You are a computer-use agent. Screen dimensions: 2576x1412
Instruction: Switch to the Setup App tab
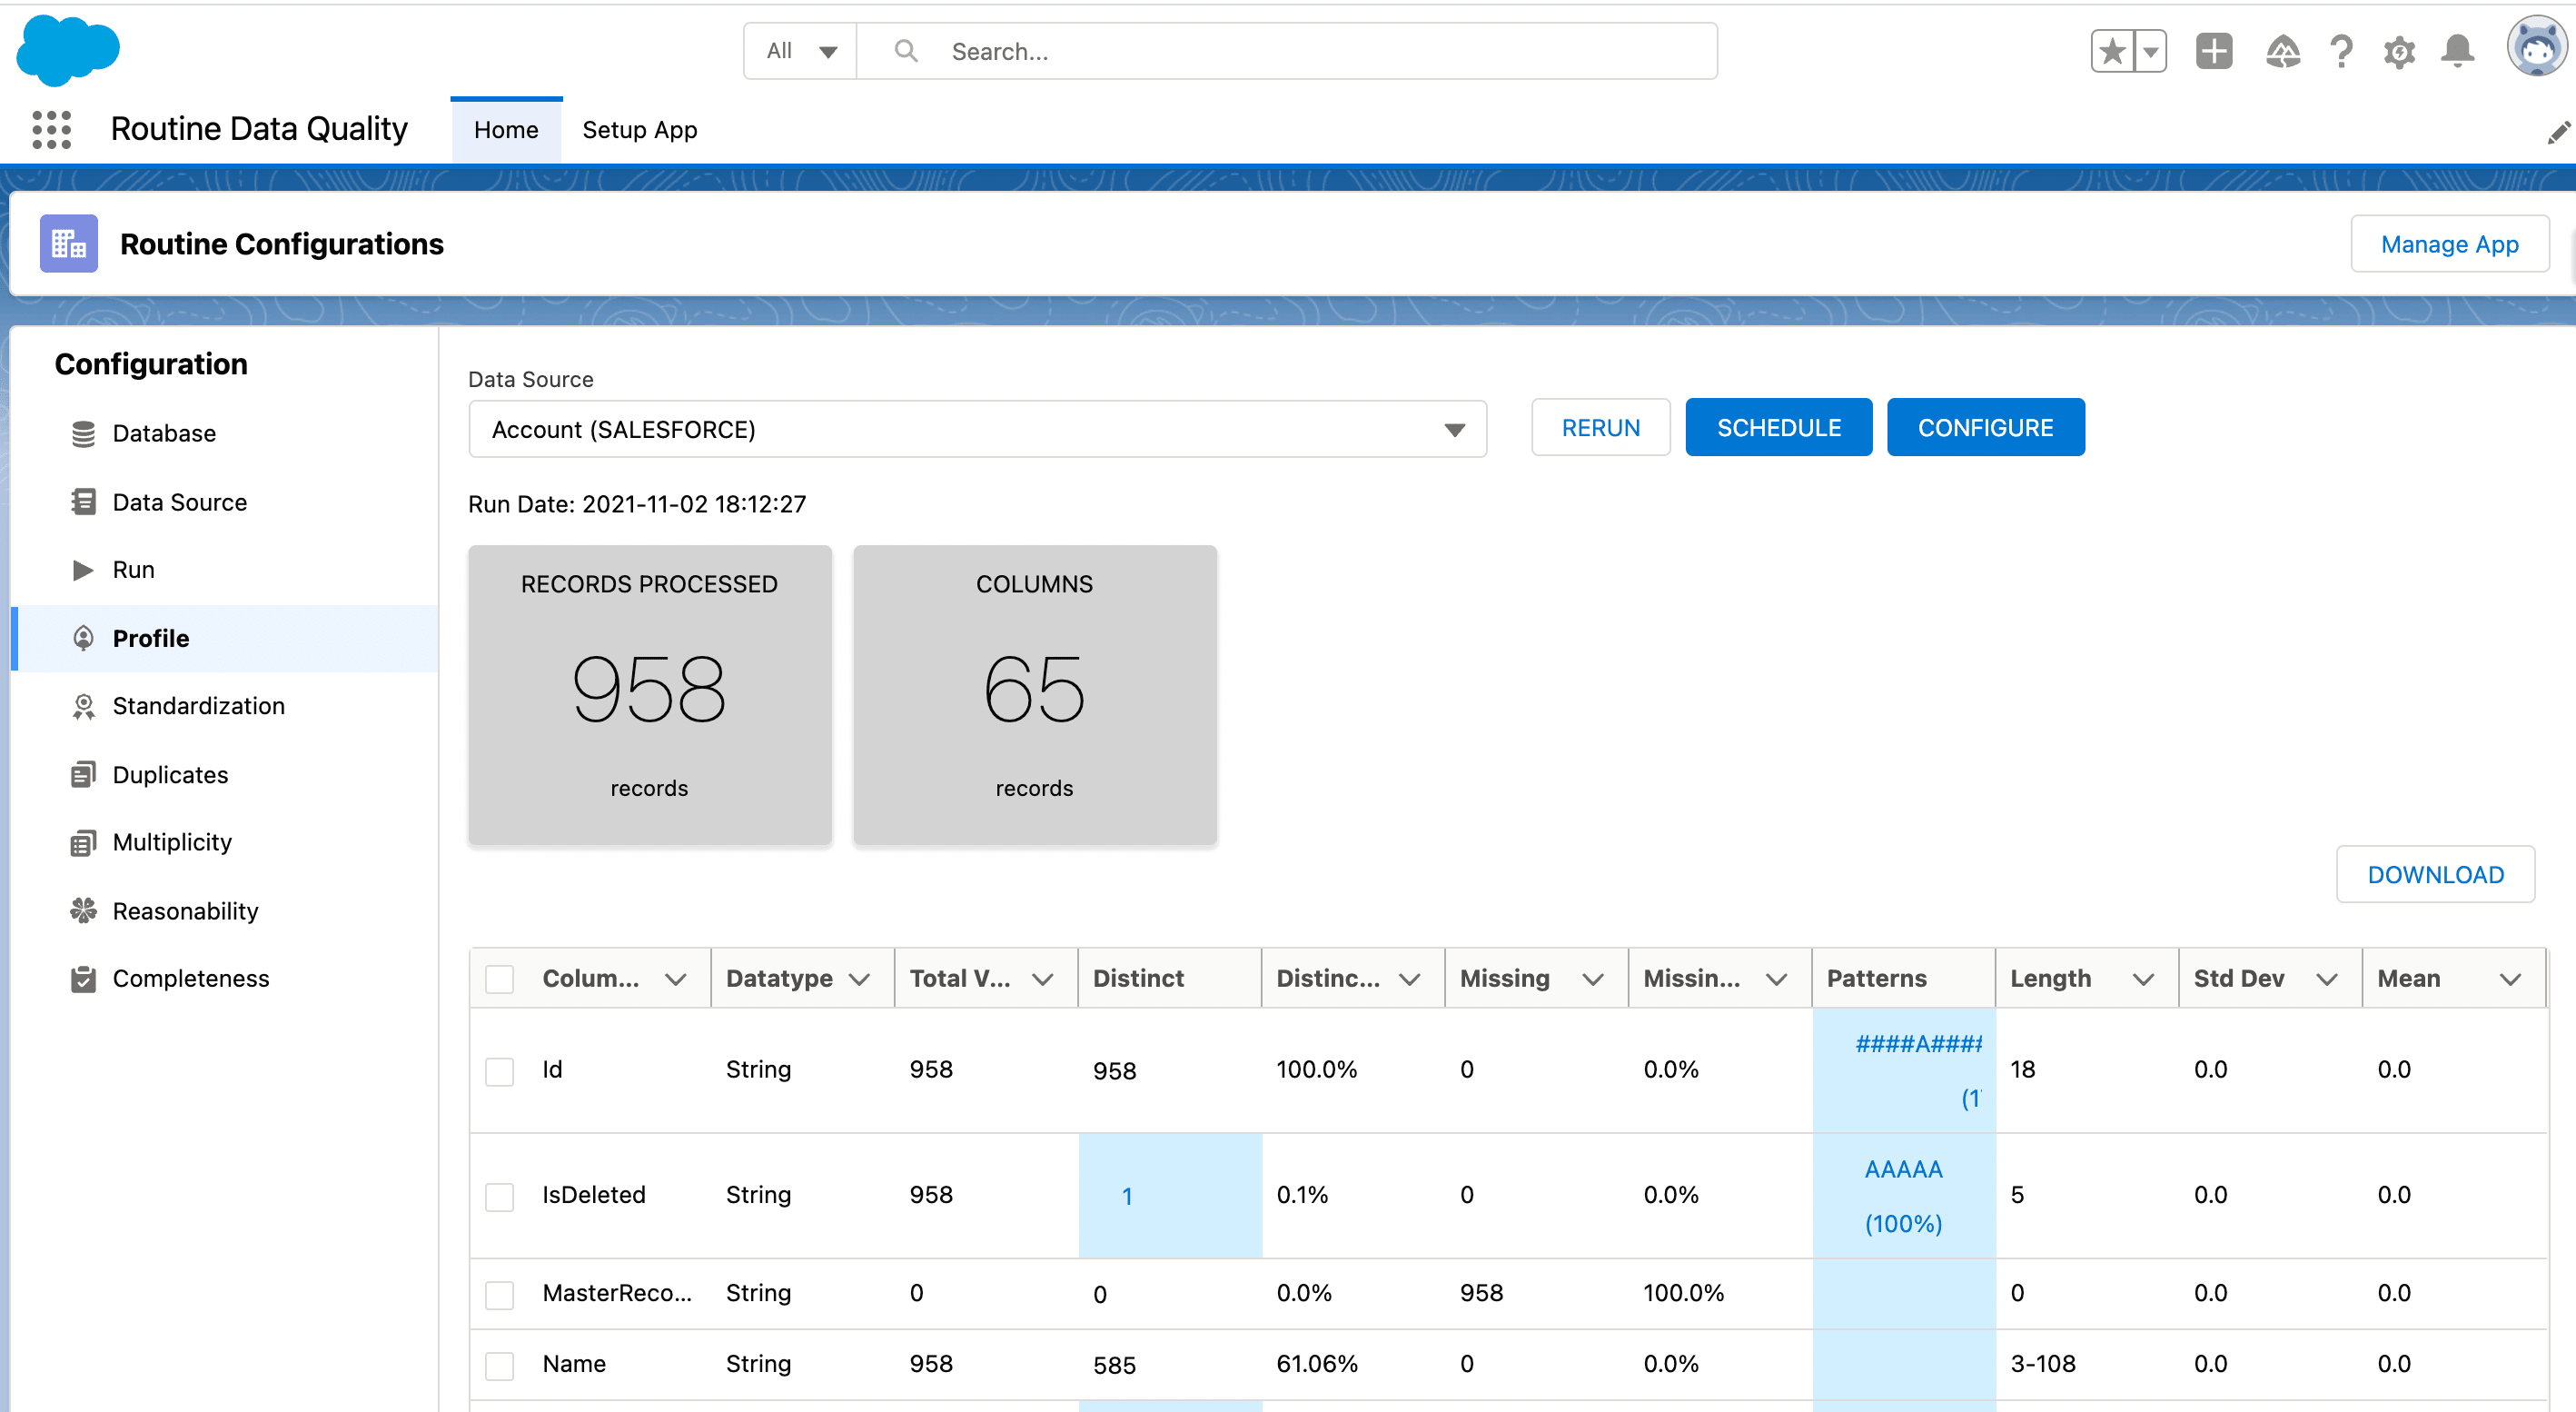[640, 129]
